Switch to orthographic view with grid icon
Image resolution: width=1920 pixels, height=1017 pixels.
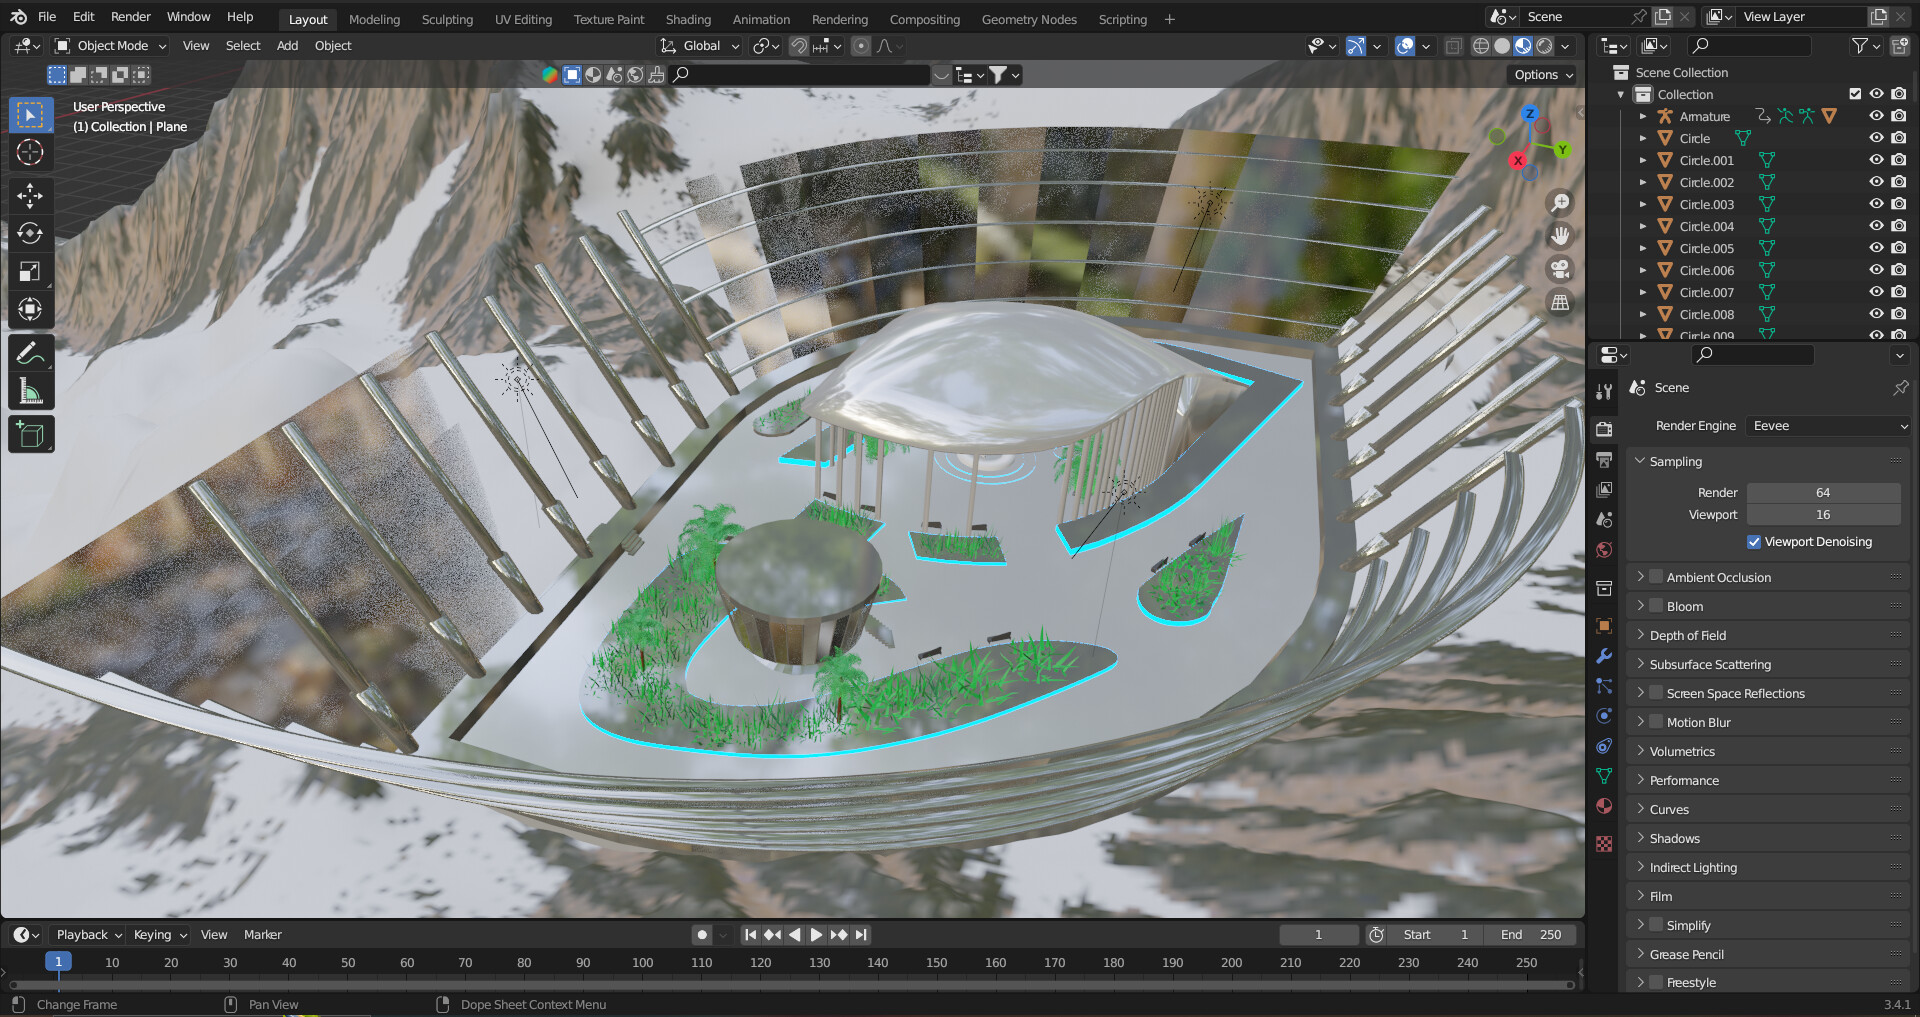(1559, 302)
